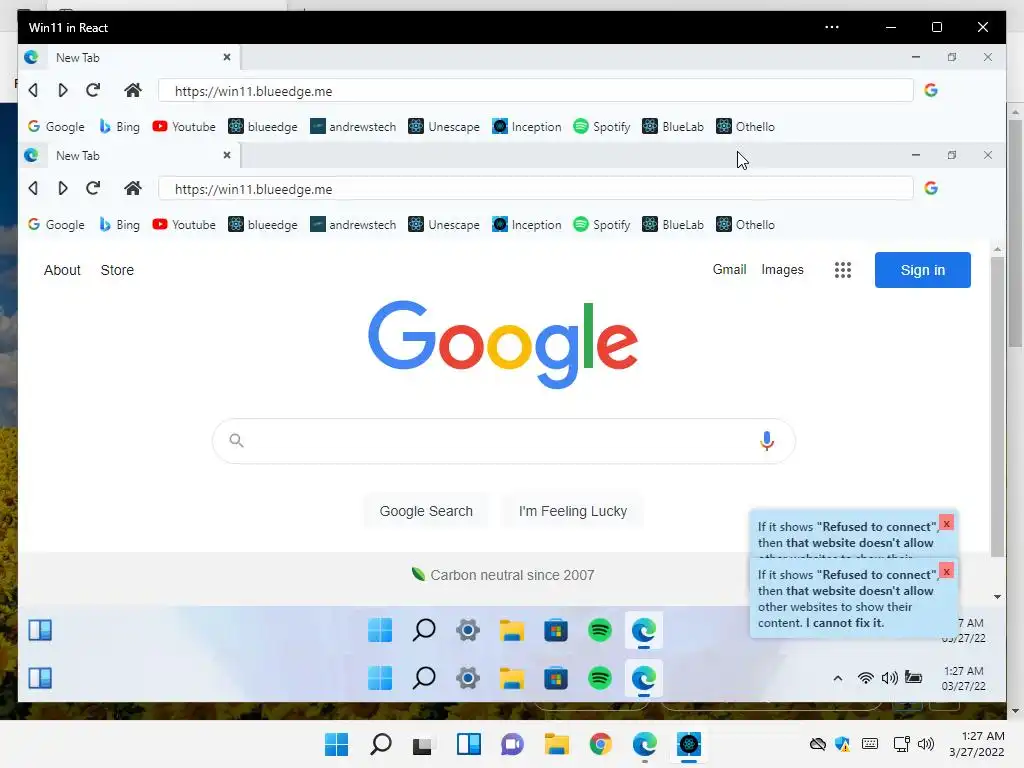Open Bing bookmark in outer bookmarks bar
The height and width of the screenshot is (768, 1024).
point(120,127)
